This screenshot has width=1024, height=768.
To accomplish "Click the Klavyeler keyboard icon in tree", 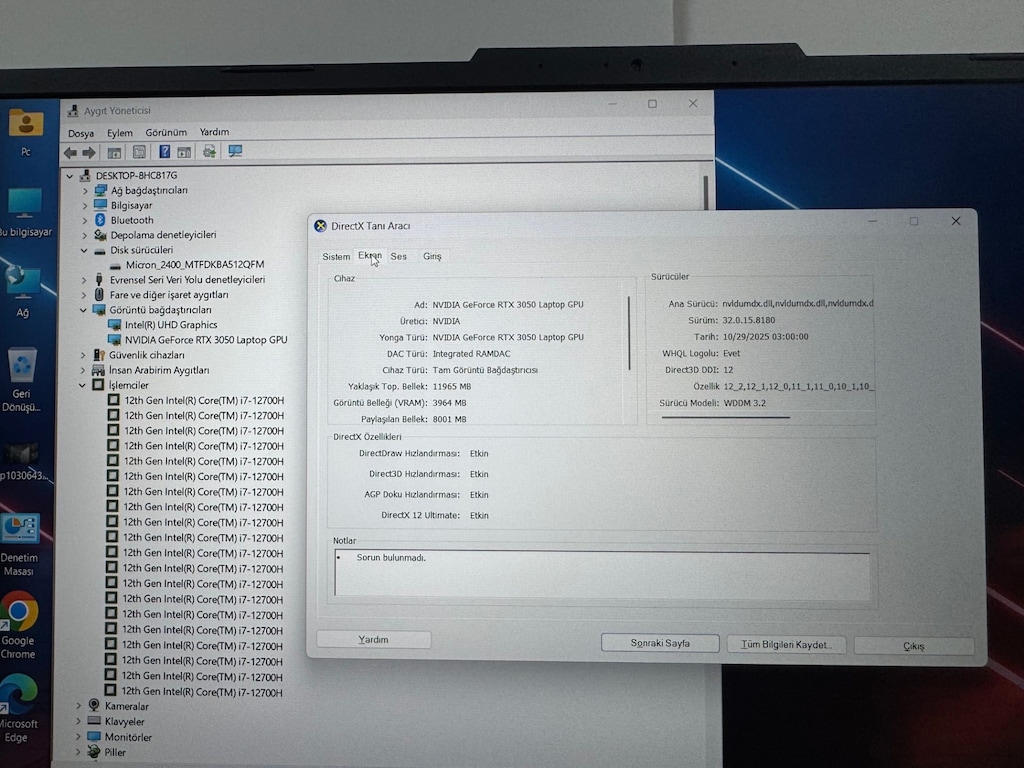I will pos(94,721).
